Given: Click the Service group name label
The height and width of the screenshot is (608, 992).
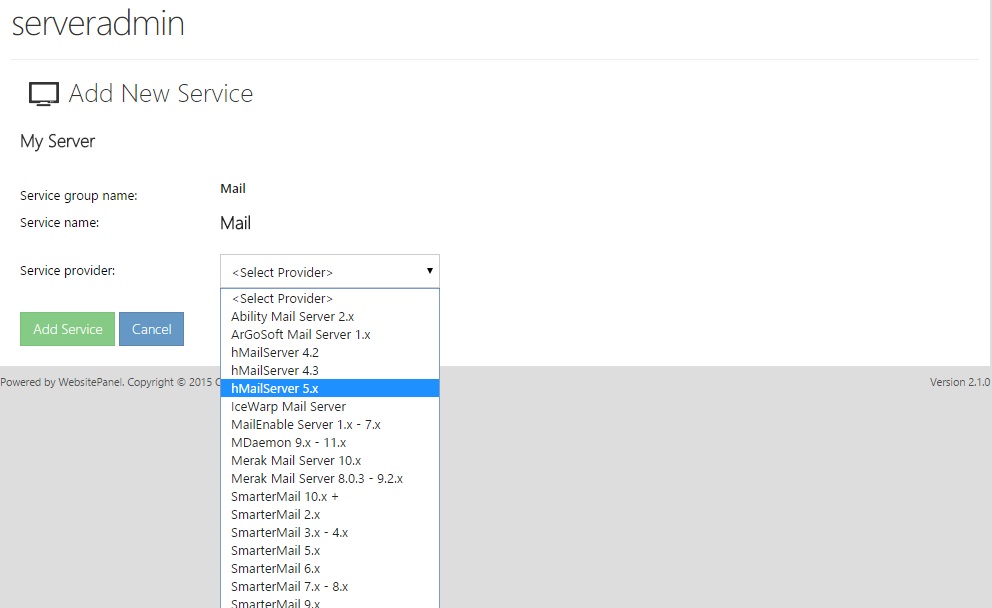Looking at the screenshot, I should (78, 196).
